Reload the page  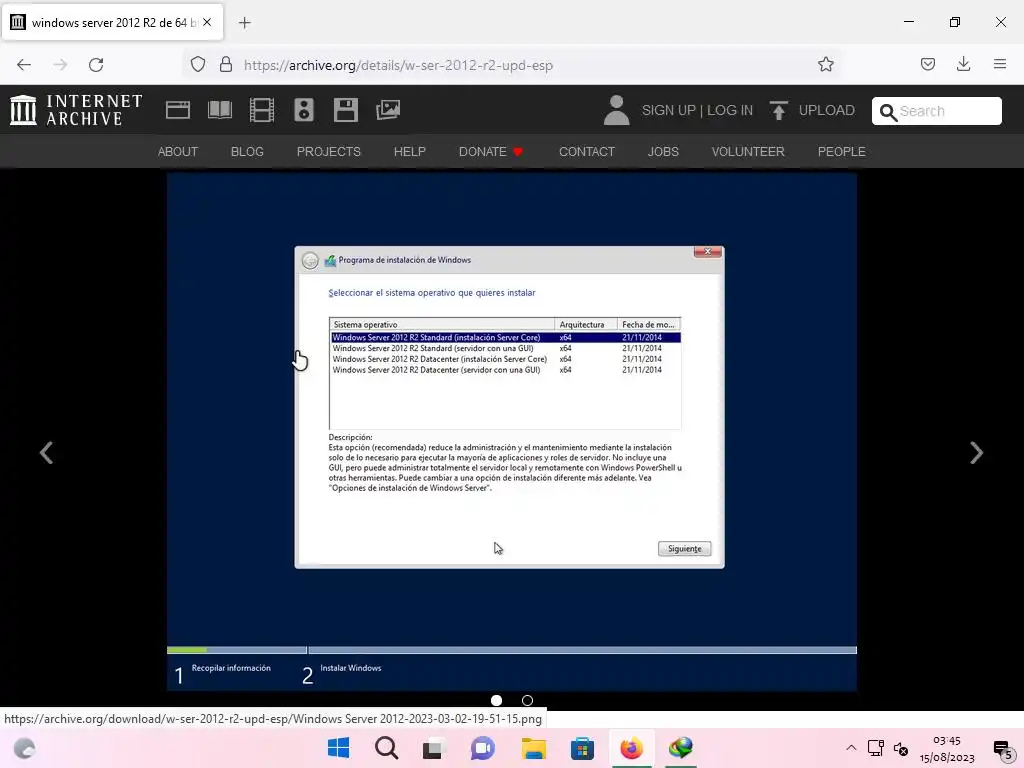96,65
